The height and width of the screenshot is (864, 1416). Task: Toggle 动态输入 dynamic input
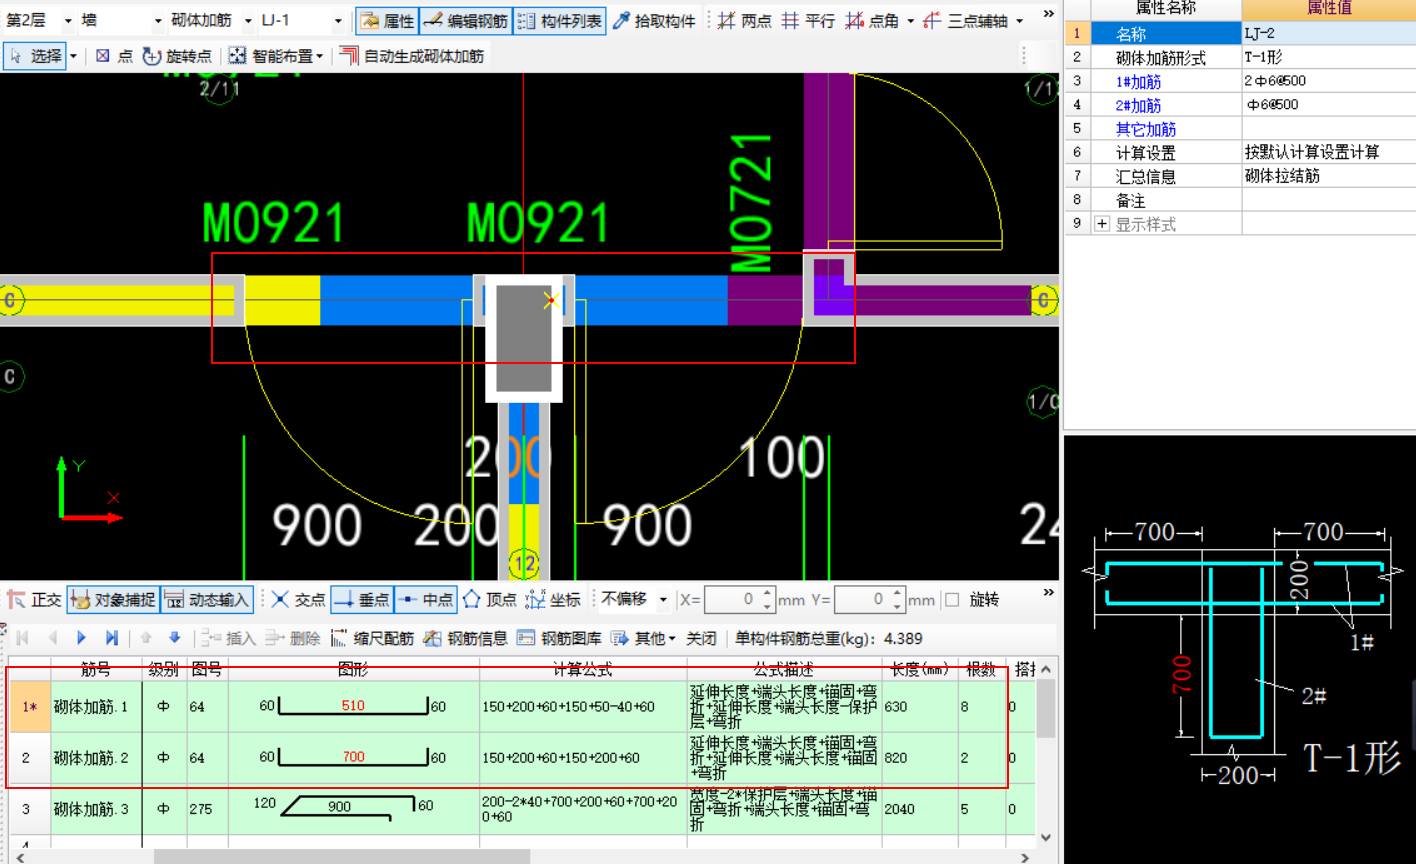click(207, 600)
